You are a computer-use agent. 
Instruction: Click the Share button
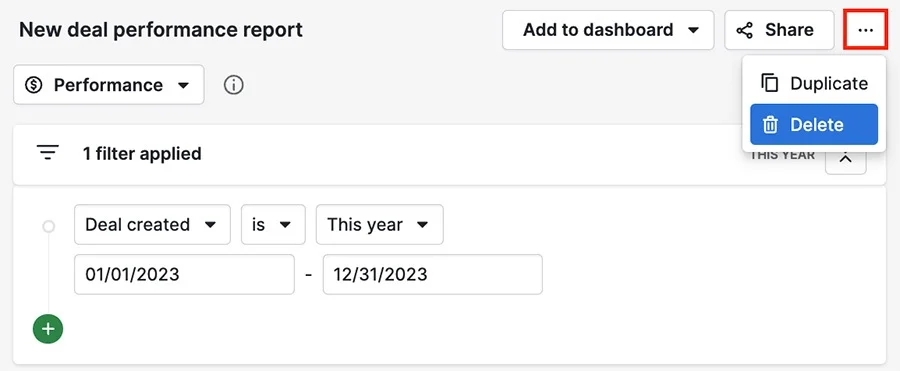click(779, 30)
